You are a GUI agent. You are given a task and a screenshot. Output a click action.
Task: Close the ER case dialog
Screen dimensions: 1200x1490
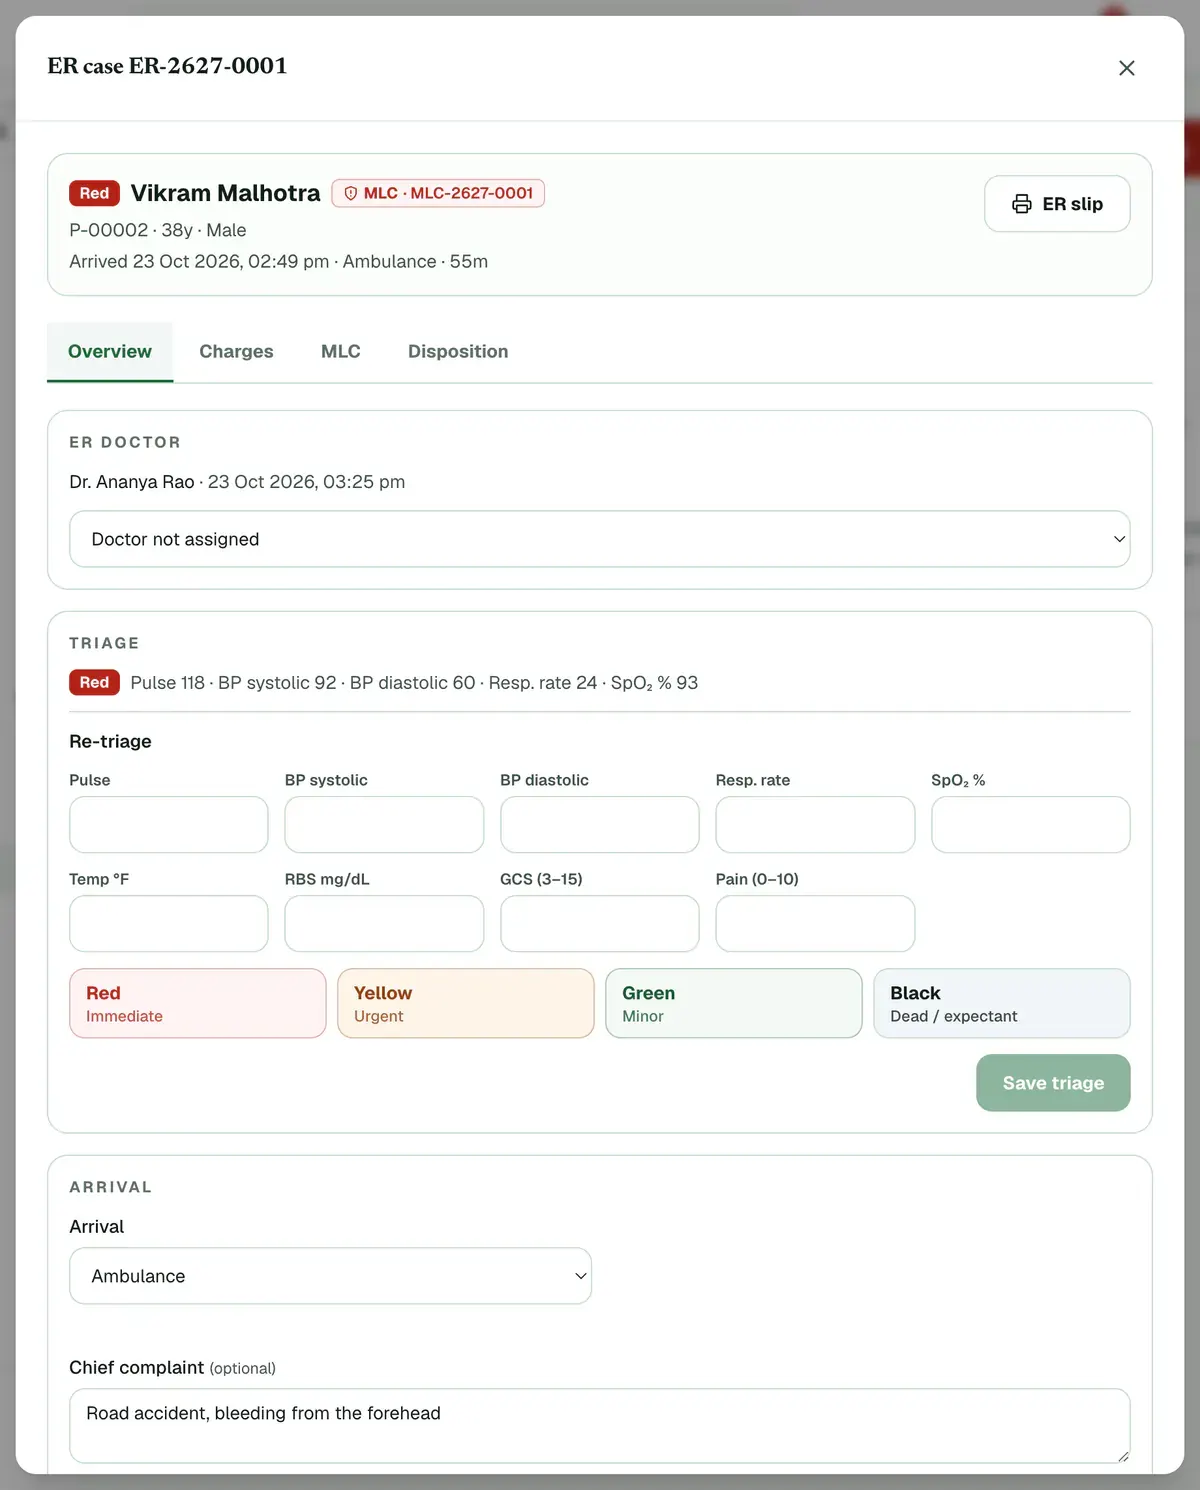[x=1126, y=68]
